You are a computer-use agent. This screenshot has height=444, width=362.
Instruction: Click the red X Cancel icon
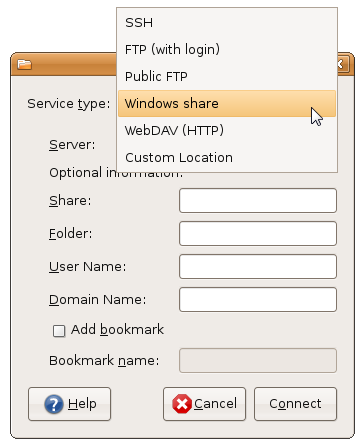[x=182, y=404]
